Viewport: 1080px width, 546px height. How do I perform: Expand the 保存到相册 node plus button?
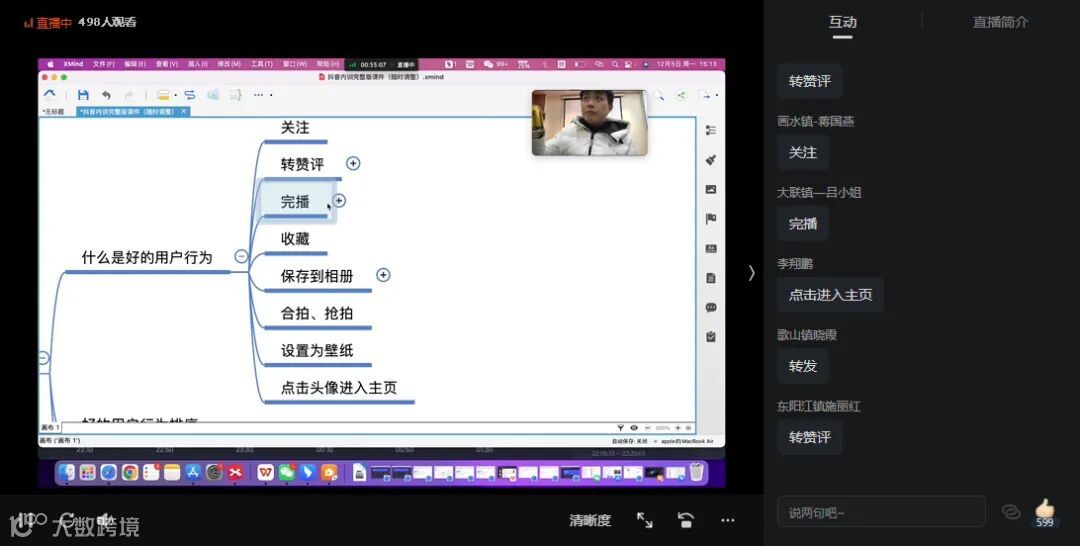tap(383, 275)
